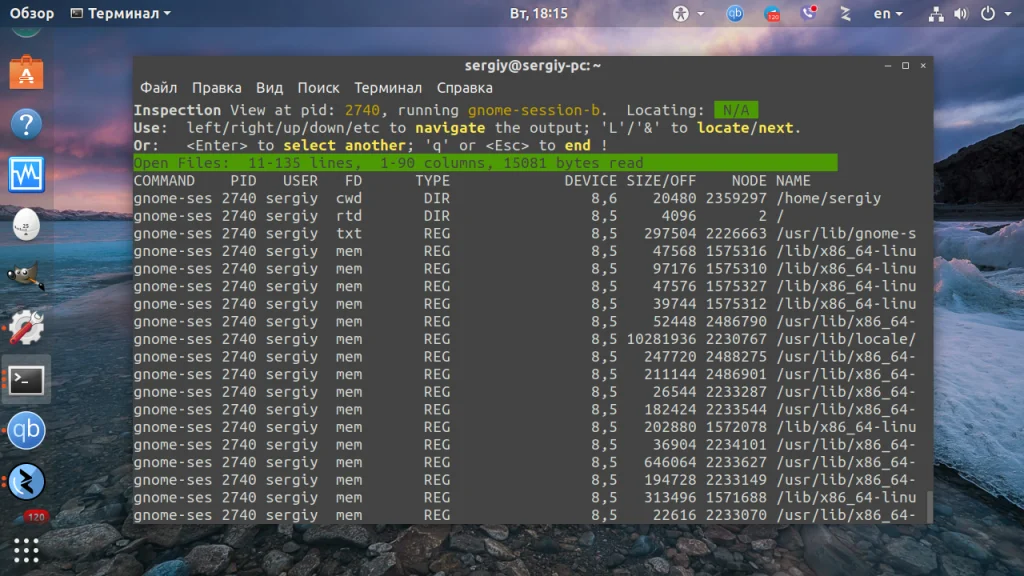1024x576 pixels.
Task: Open Viber tray icon in top bar
Action: pos(808,13)
